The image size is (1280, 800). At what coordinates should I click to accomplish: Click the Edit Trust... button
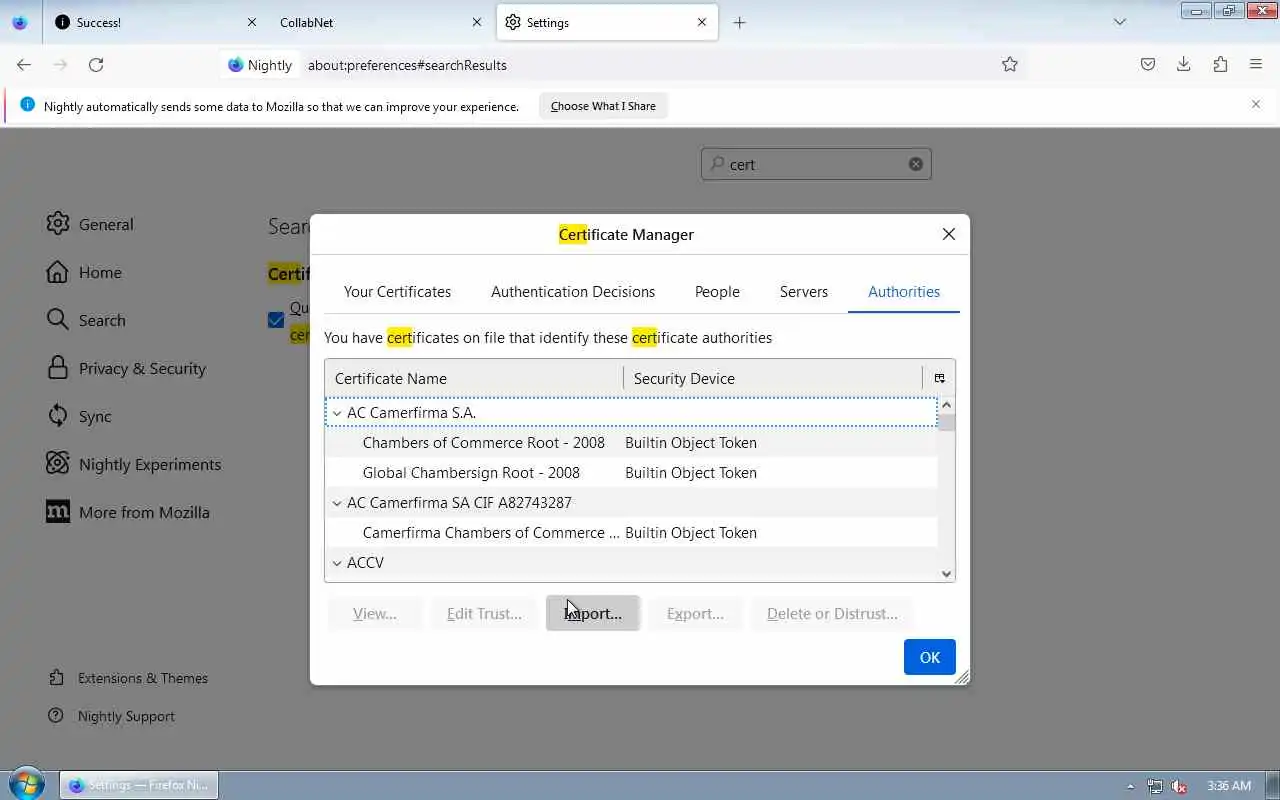(484, 613)
